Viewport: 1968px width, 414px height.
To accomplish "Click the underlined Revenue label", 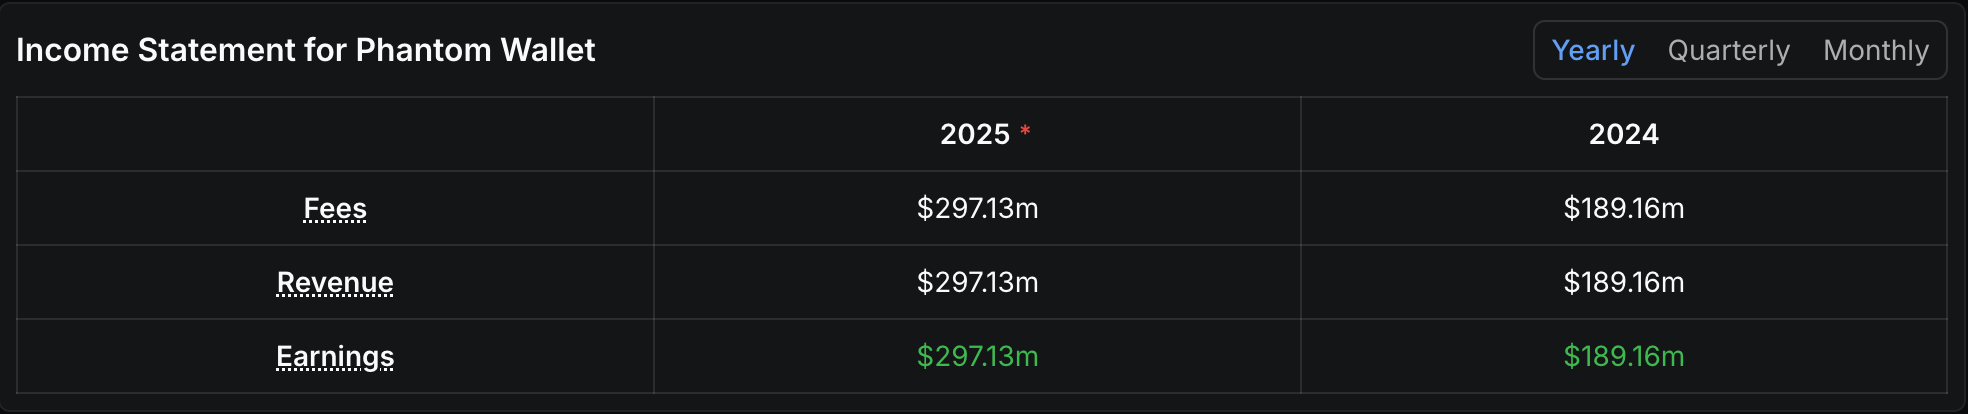I will click(335, 282).
